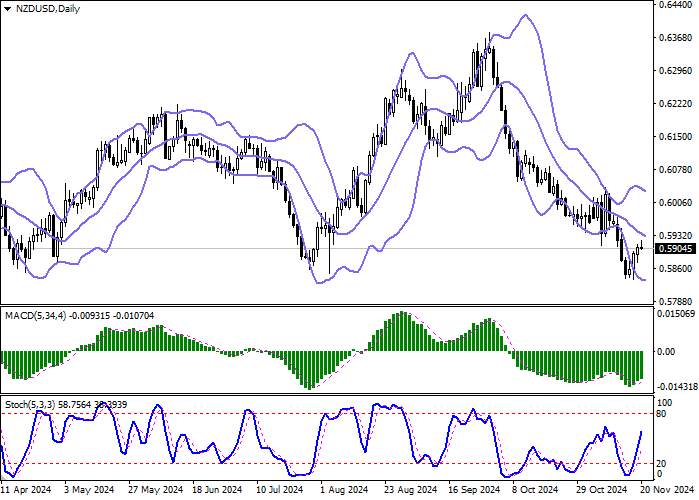Select MACD scale zero level 0.00
699x500 pixels.
point(666,352)
